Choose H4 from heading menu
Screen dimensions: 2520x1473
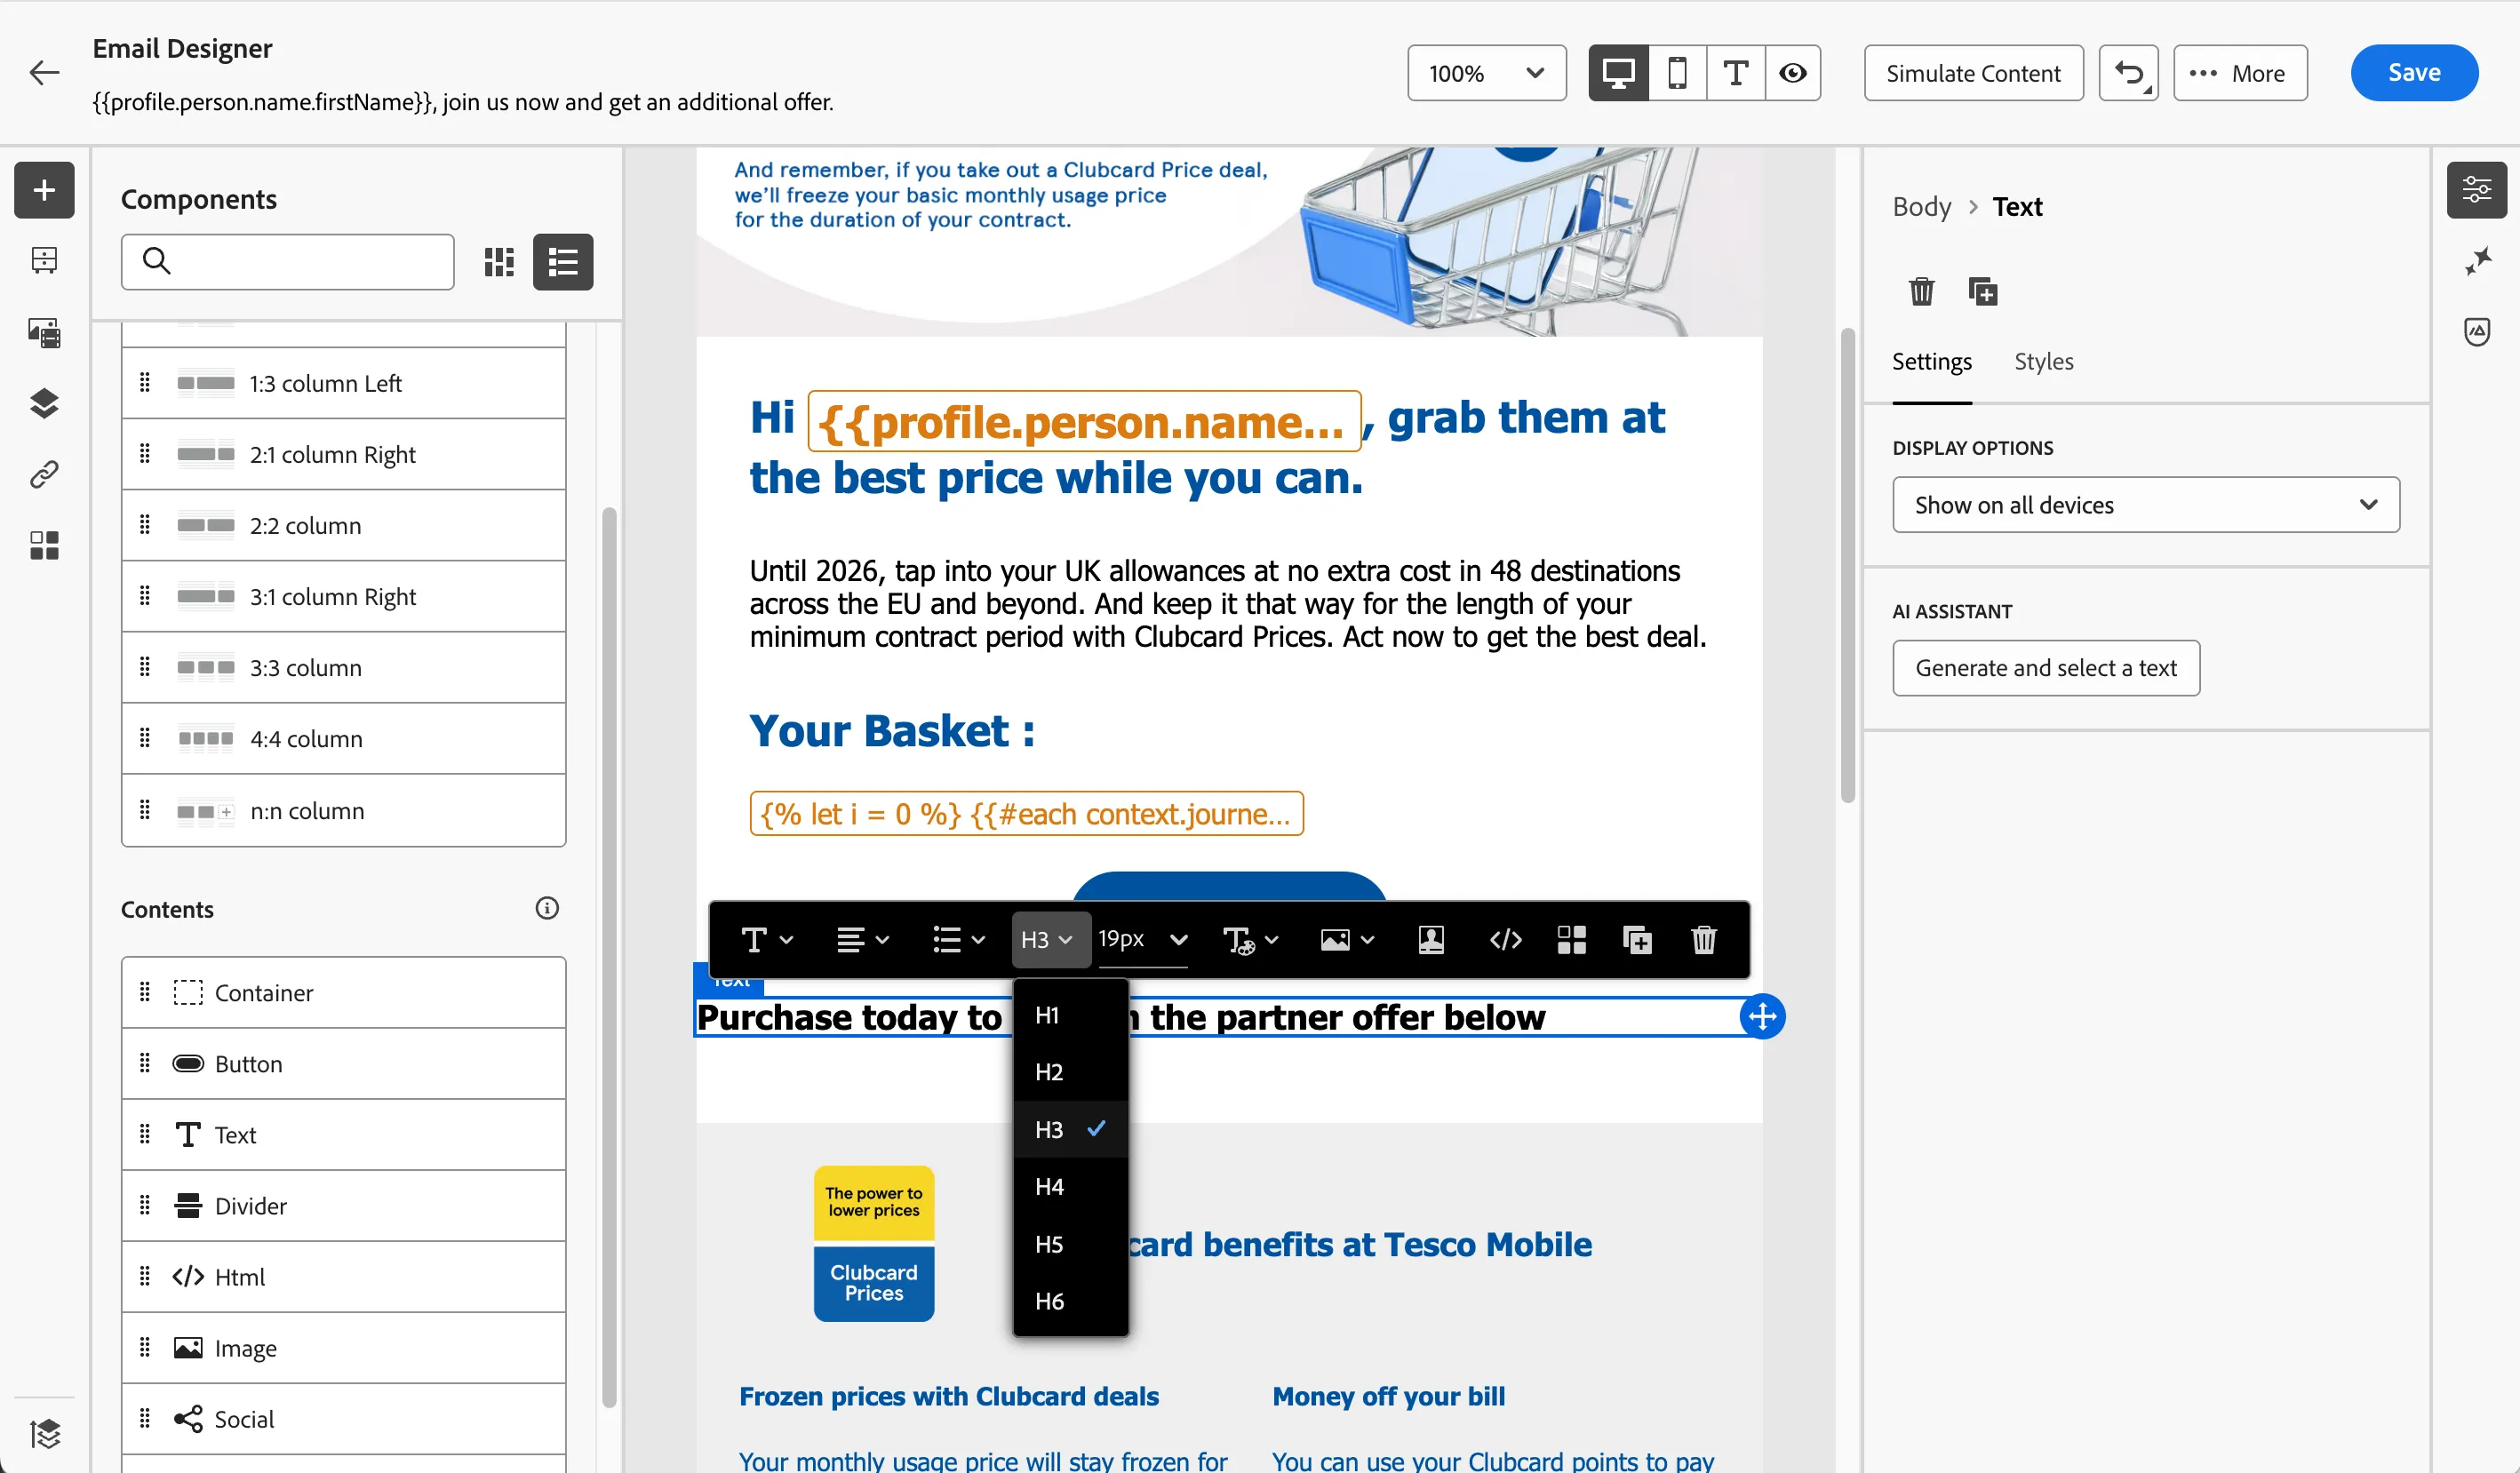pos(1071,1187)
